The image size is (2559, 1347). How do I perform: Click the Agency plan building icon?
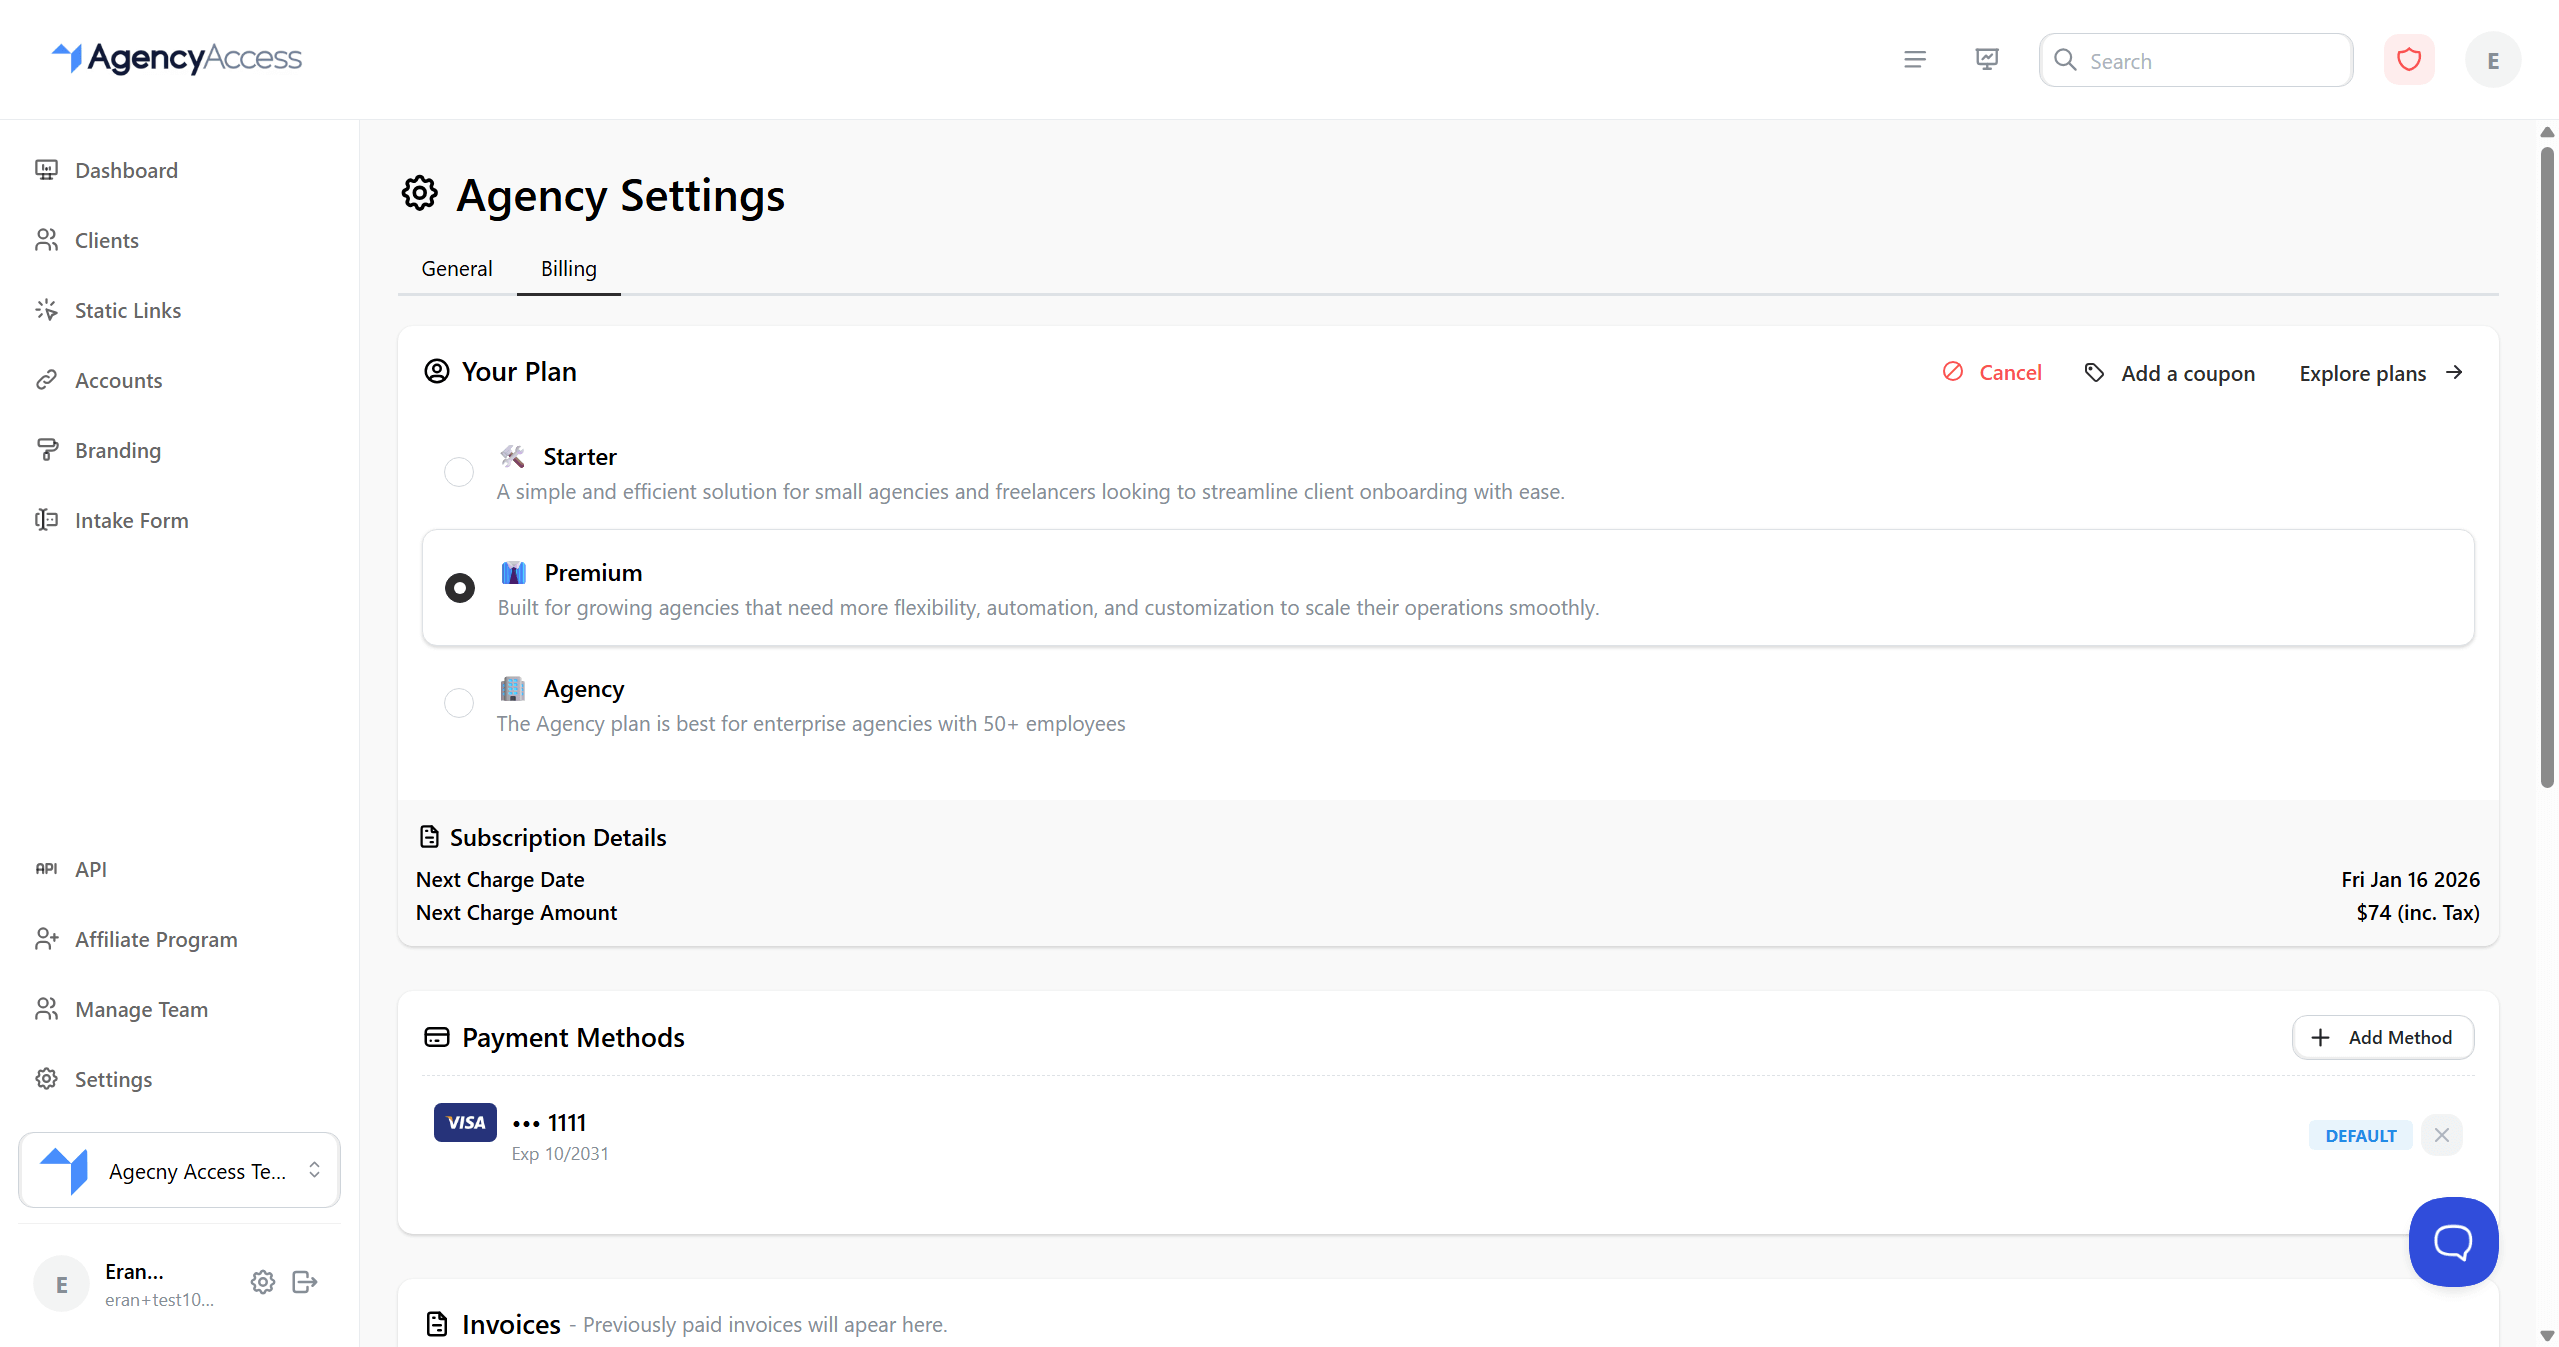[513, 689]
